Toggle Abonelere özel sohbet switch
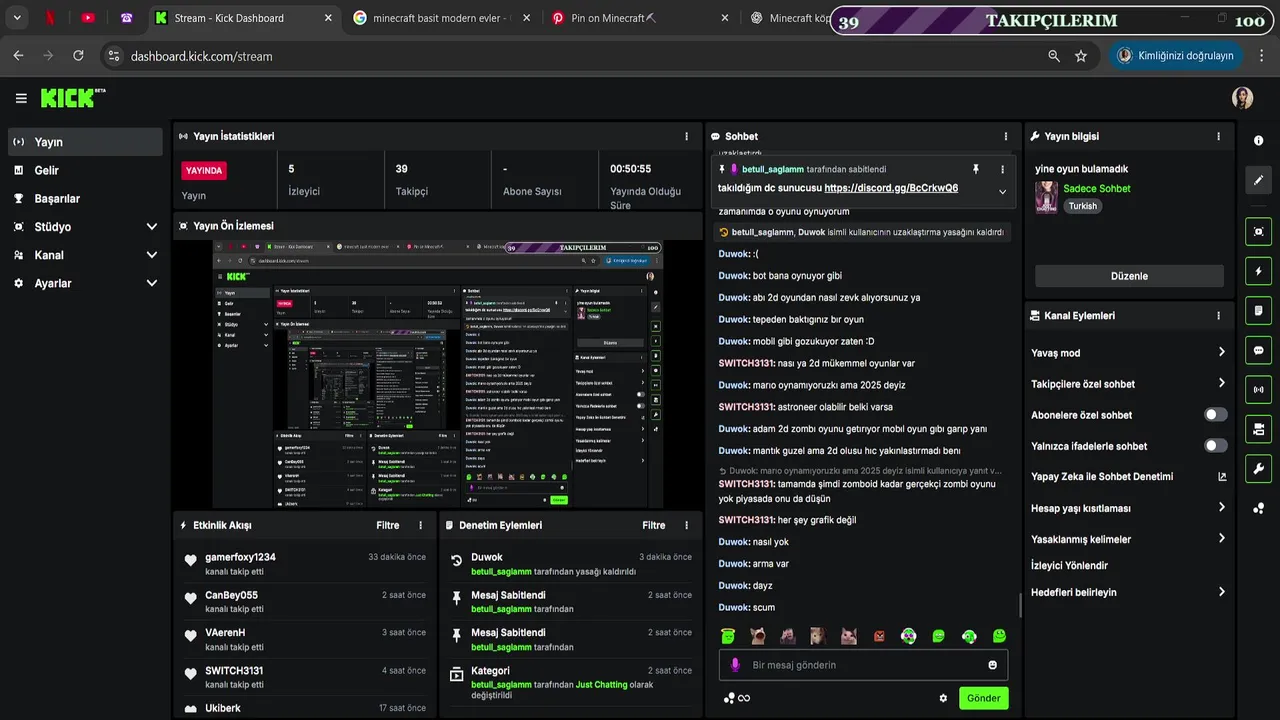Image resolution: width=1280 pixels, height=720 pixels. click(1215, 415)
